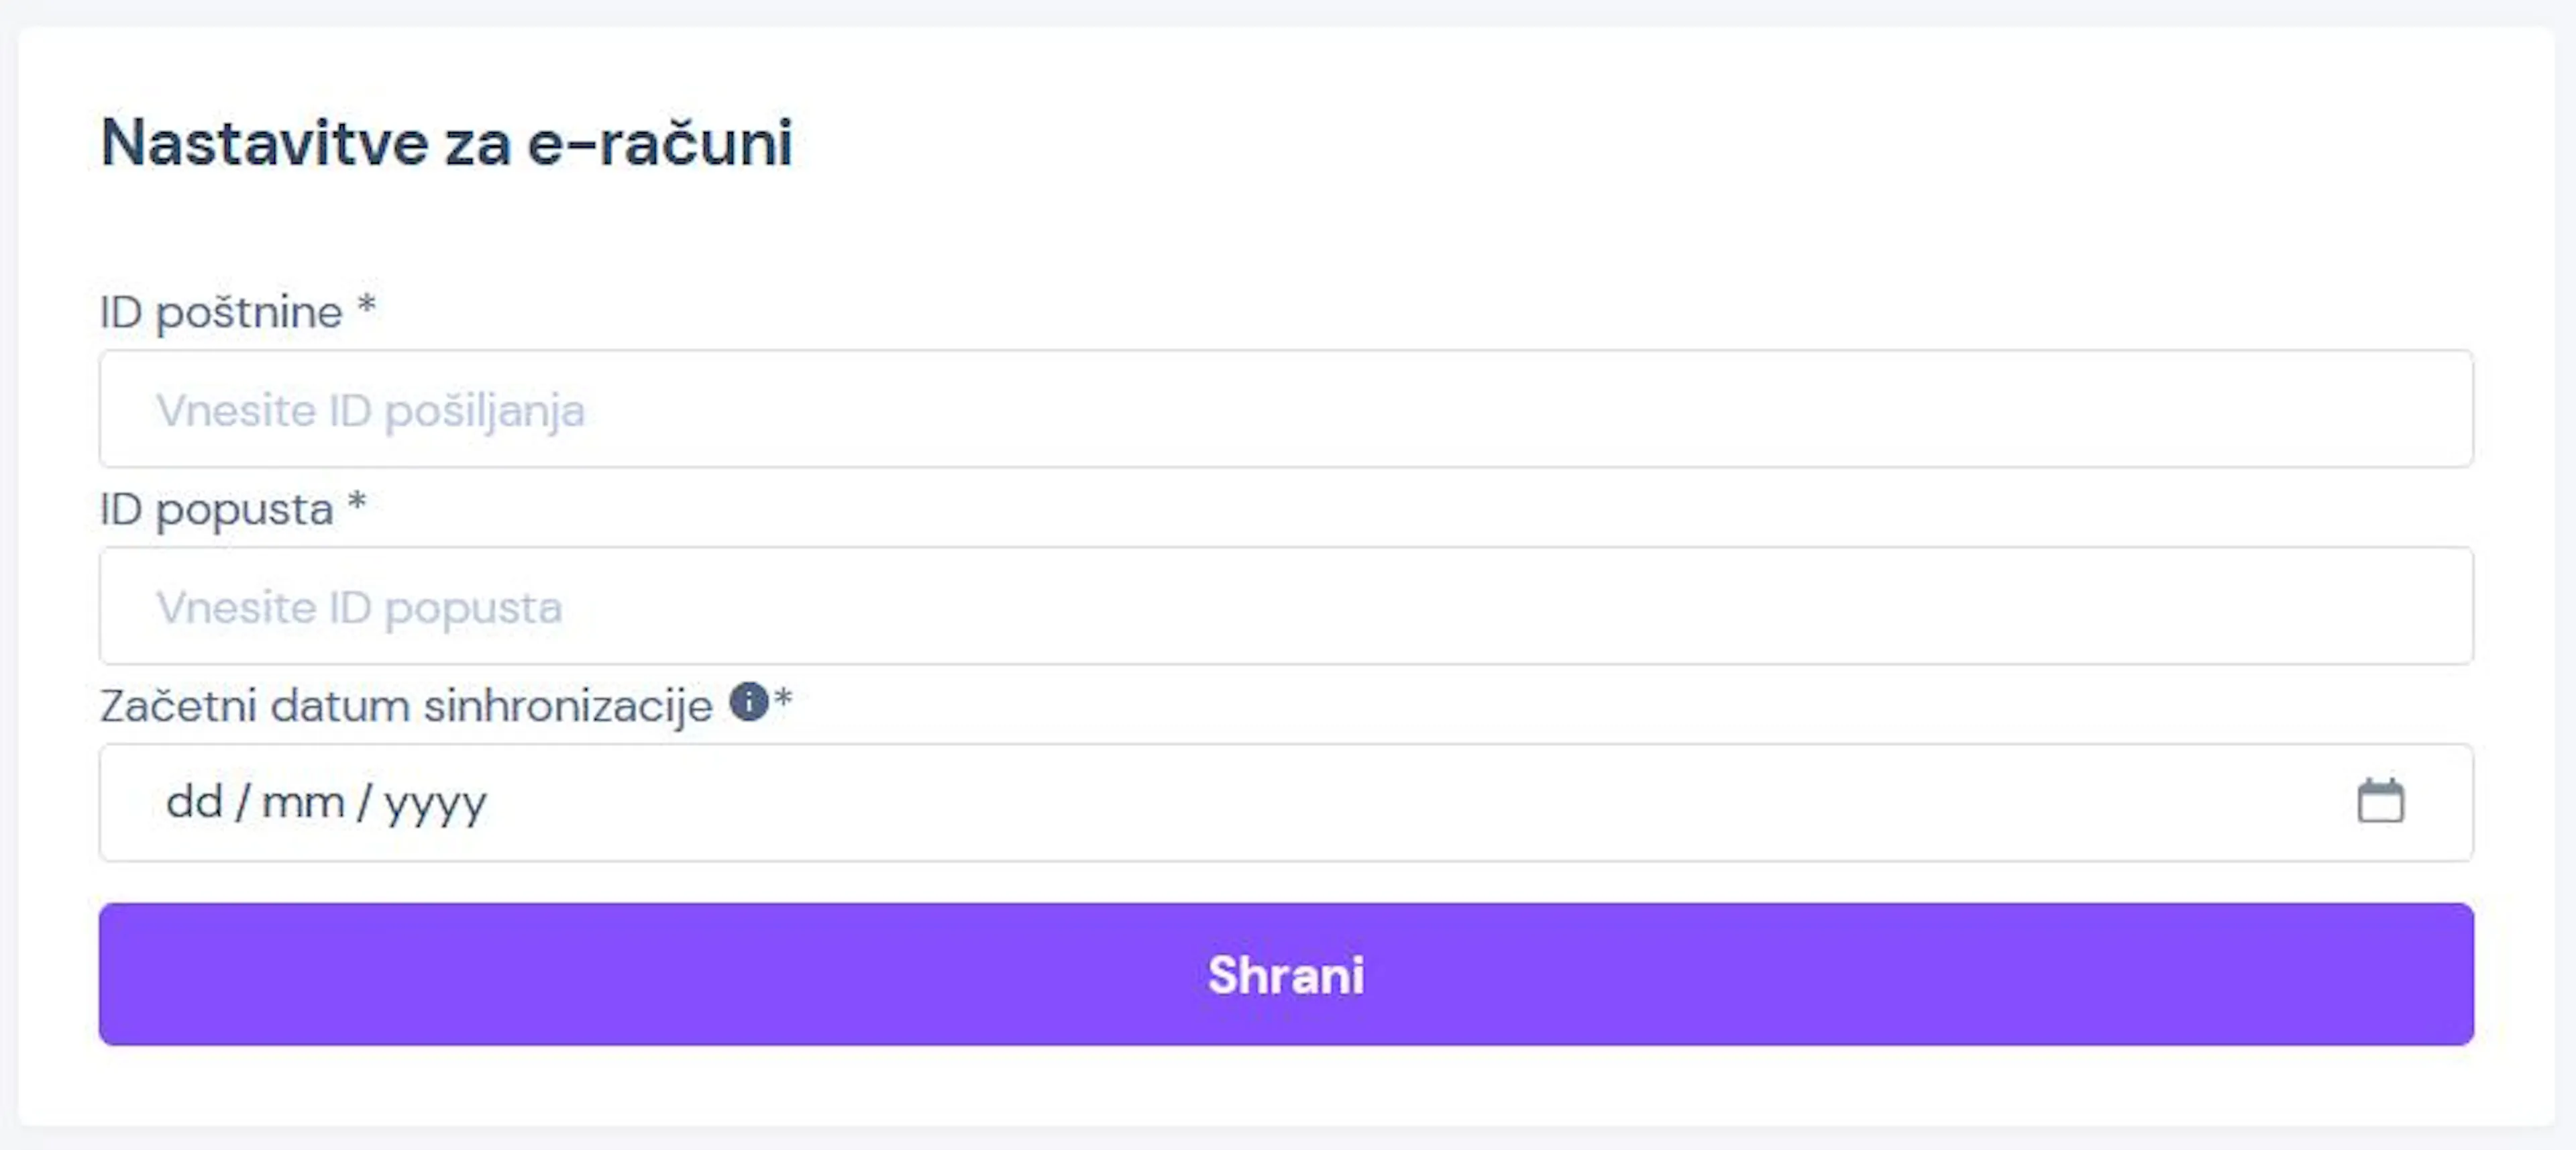This screenshot has height=1150, width=2576.
Task: Click the 'Vnesite ID popusta' placeholder text
Action: 359,607
